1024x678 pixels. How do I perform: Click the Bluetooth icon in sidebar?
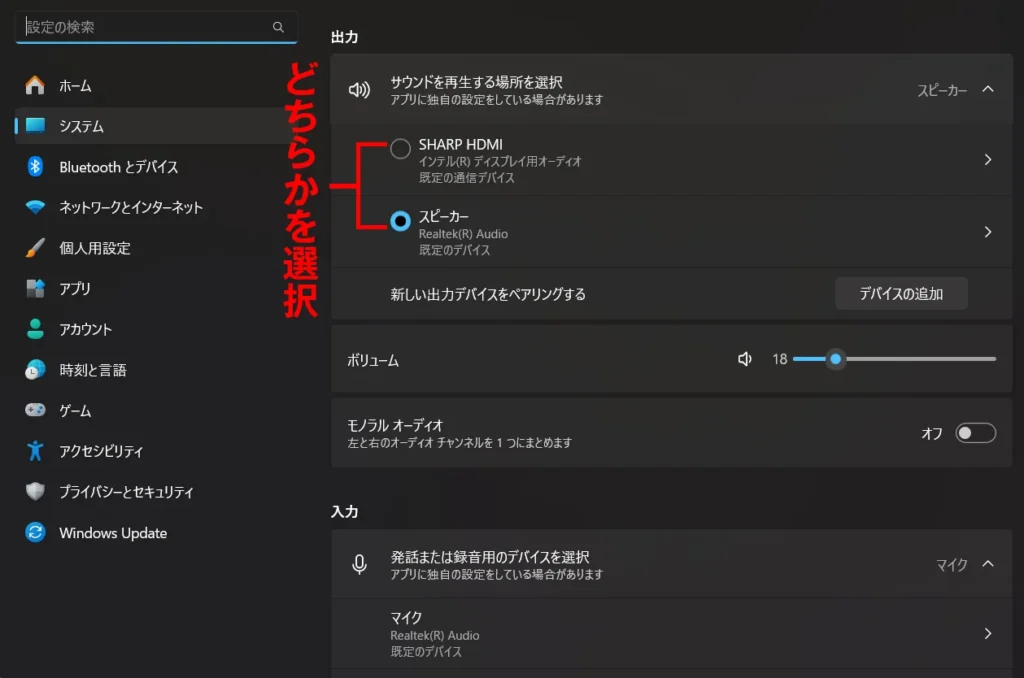coord(35,167)
